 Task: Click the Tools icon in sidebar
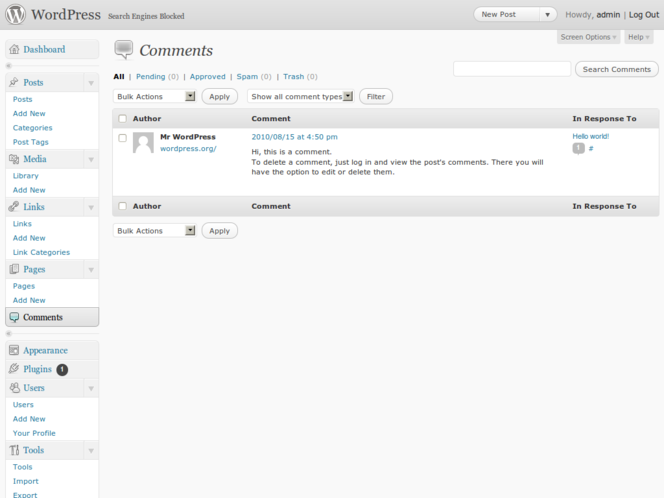pos(14,450)
